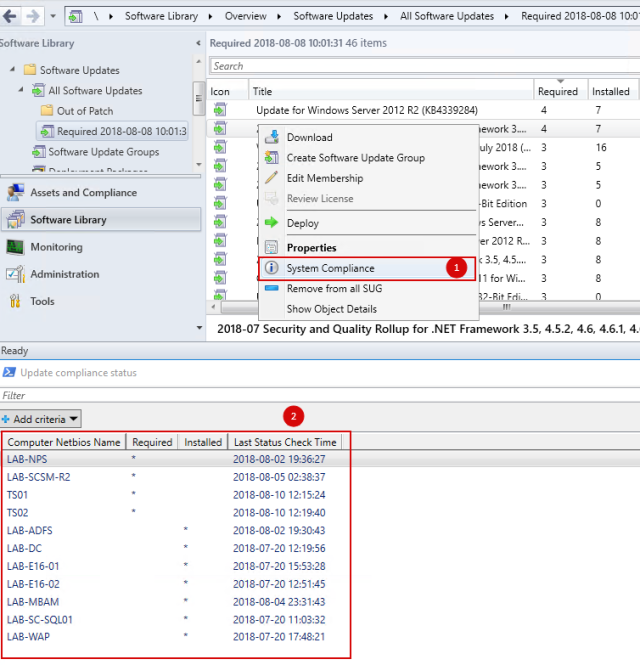The height and width of the screenshot is (665, 640).
Task: Click green Deploy arrow icon
Action: tap(271, 222)
